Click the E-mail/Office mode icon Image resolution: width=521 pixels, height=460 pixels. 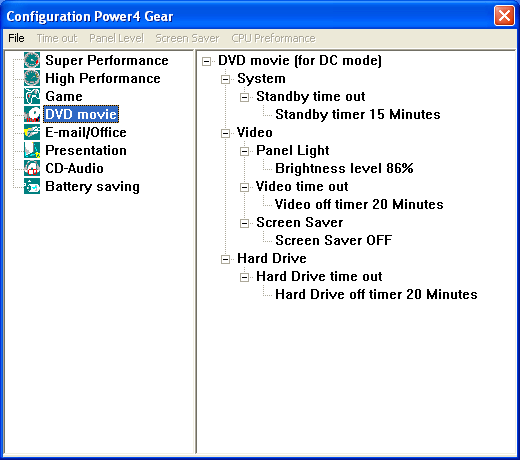tap(32, 132)
